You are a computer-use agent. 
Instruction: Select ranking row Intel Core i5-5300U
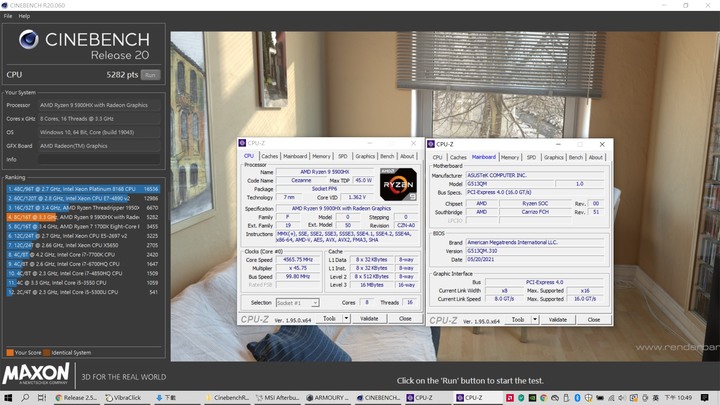click(x=83, y=292)
